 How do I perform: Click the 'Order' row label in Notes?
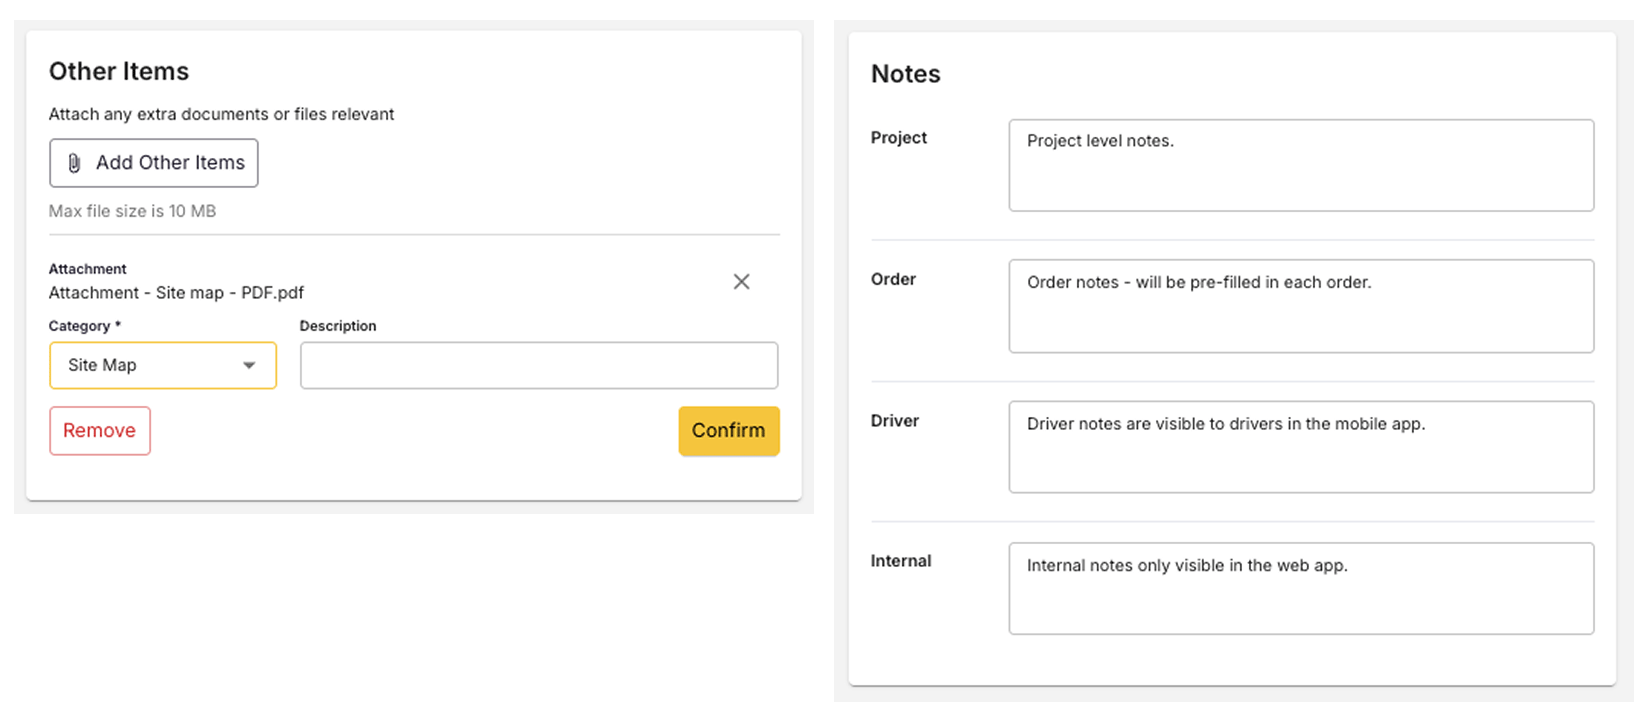click(893, 280)
